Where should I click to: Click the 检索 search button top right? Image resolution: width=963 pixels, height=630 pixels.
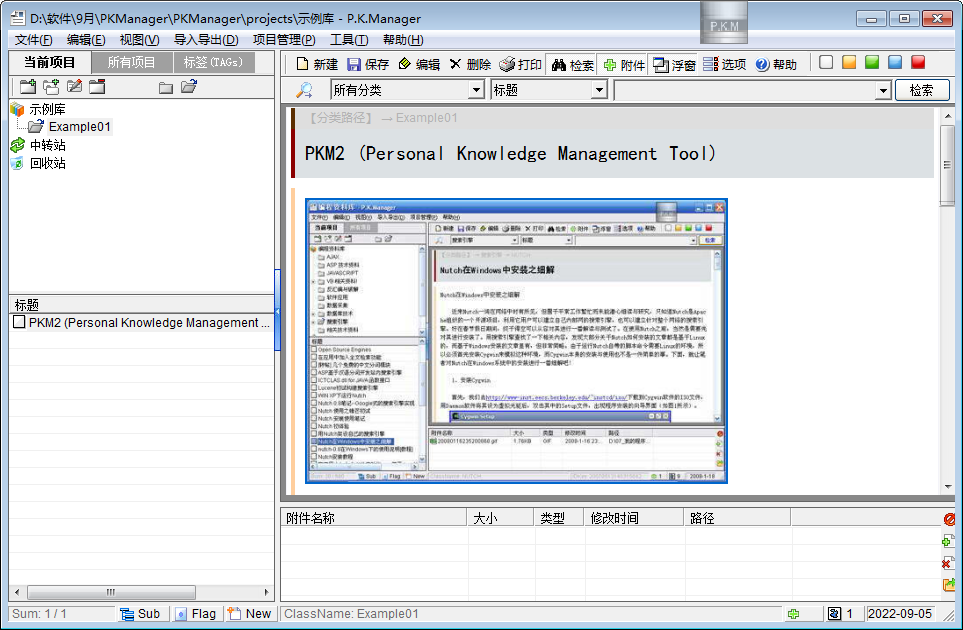921,89
